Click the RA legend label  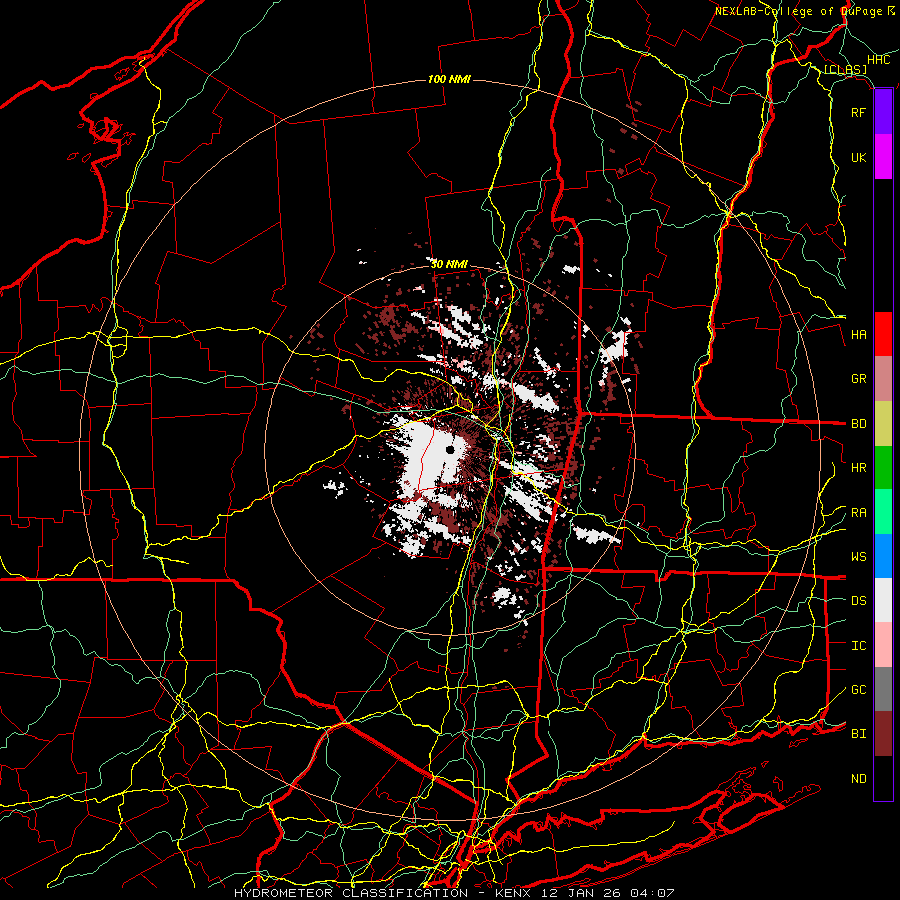pyautogui.click(x=859, y=513)
